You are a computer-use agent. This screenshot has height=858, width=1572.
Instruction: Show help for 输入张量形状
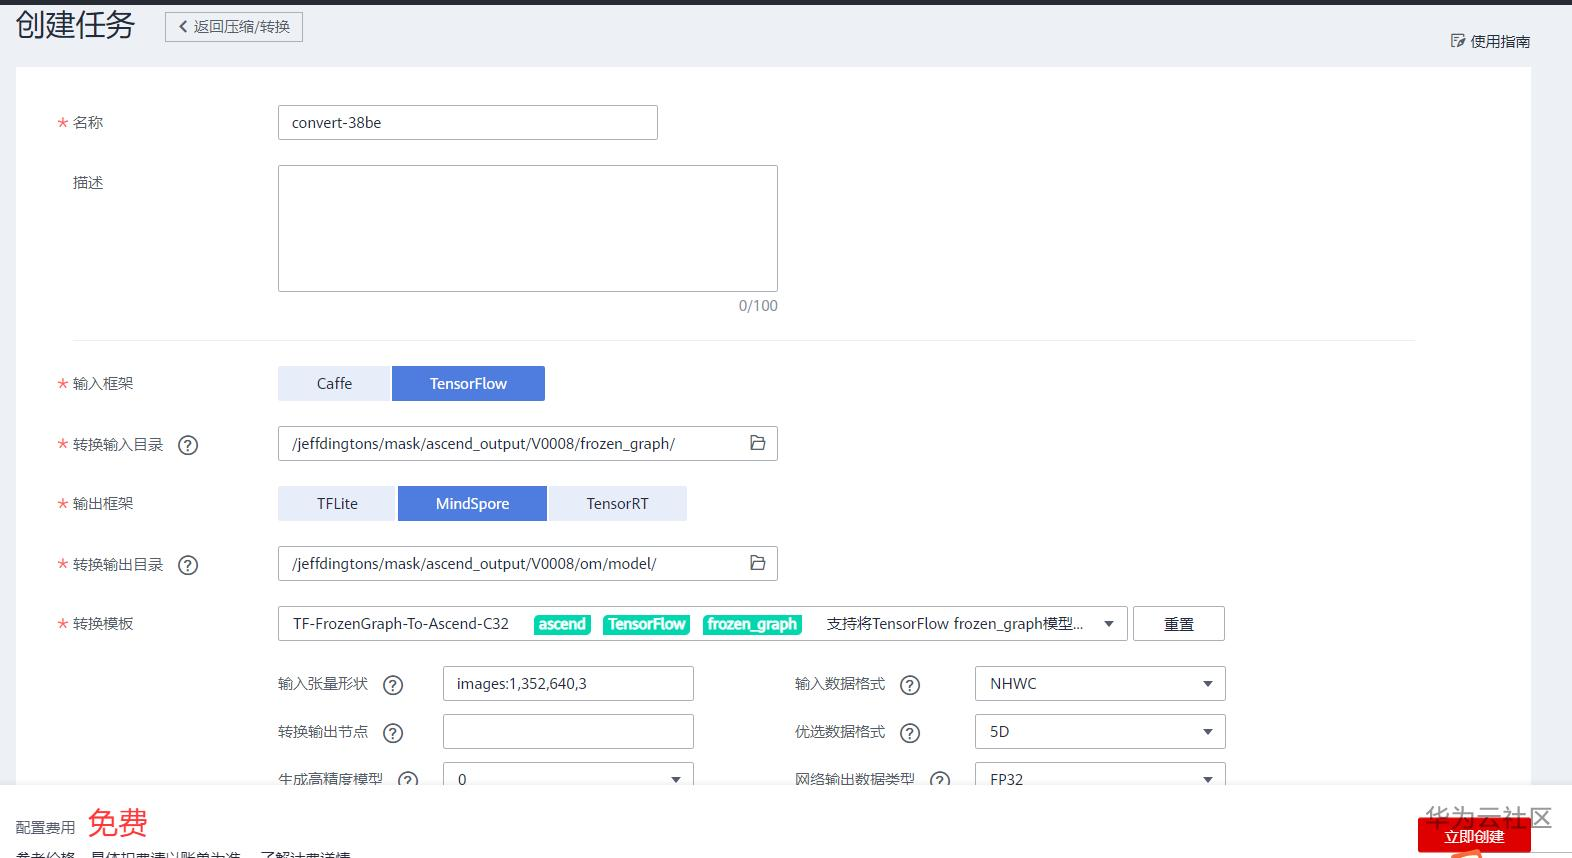click(x=394, y=685)
